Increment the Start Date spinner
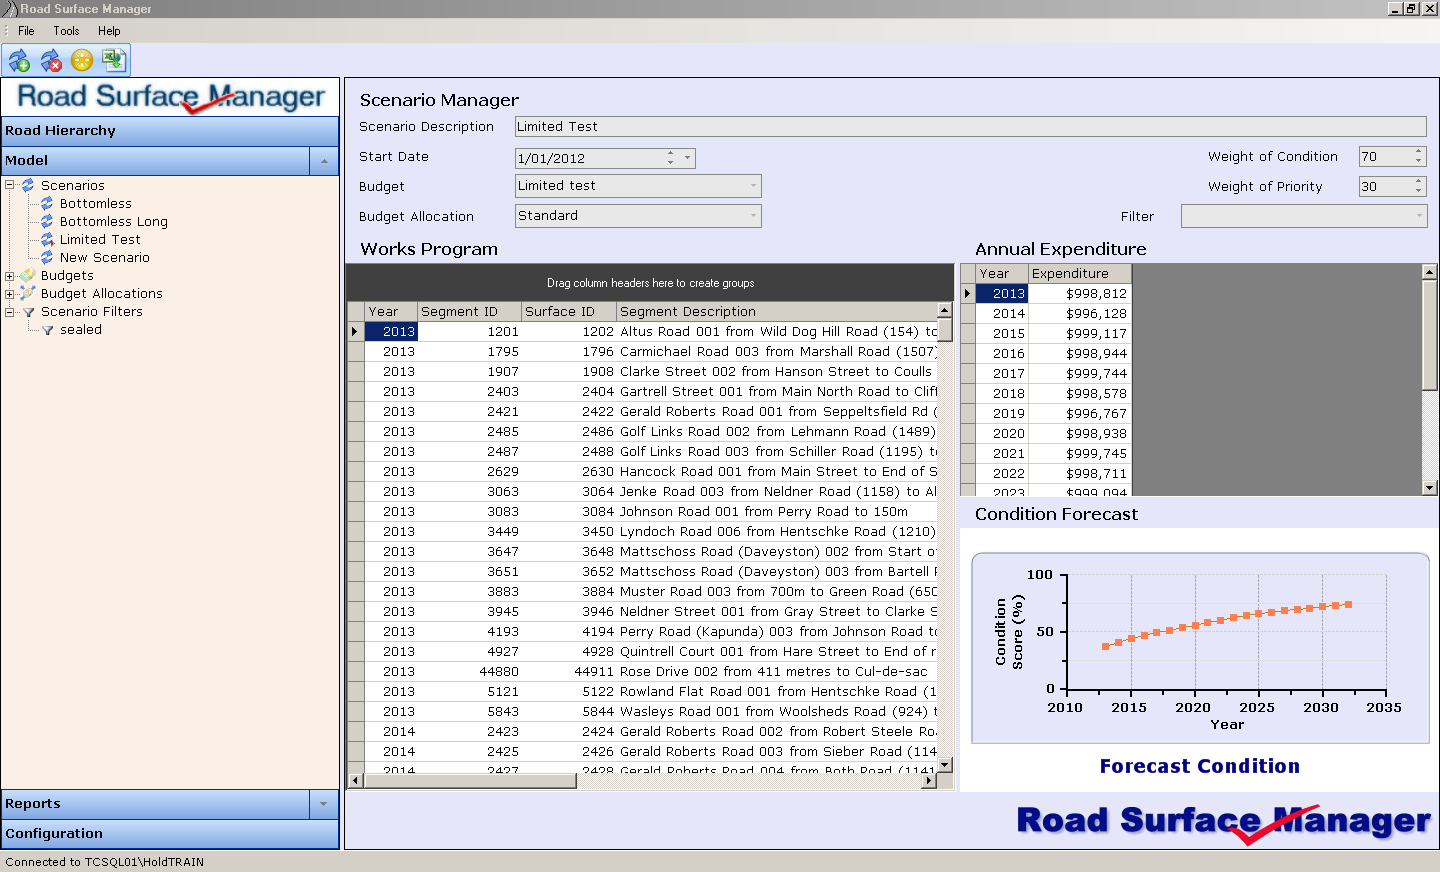This screenshot has width=1440, height=872. tap(670, 154)
